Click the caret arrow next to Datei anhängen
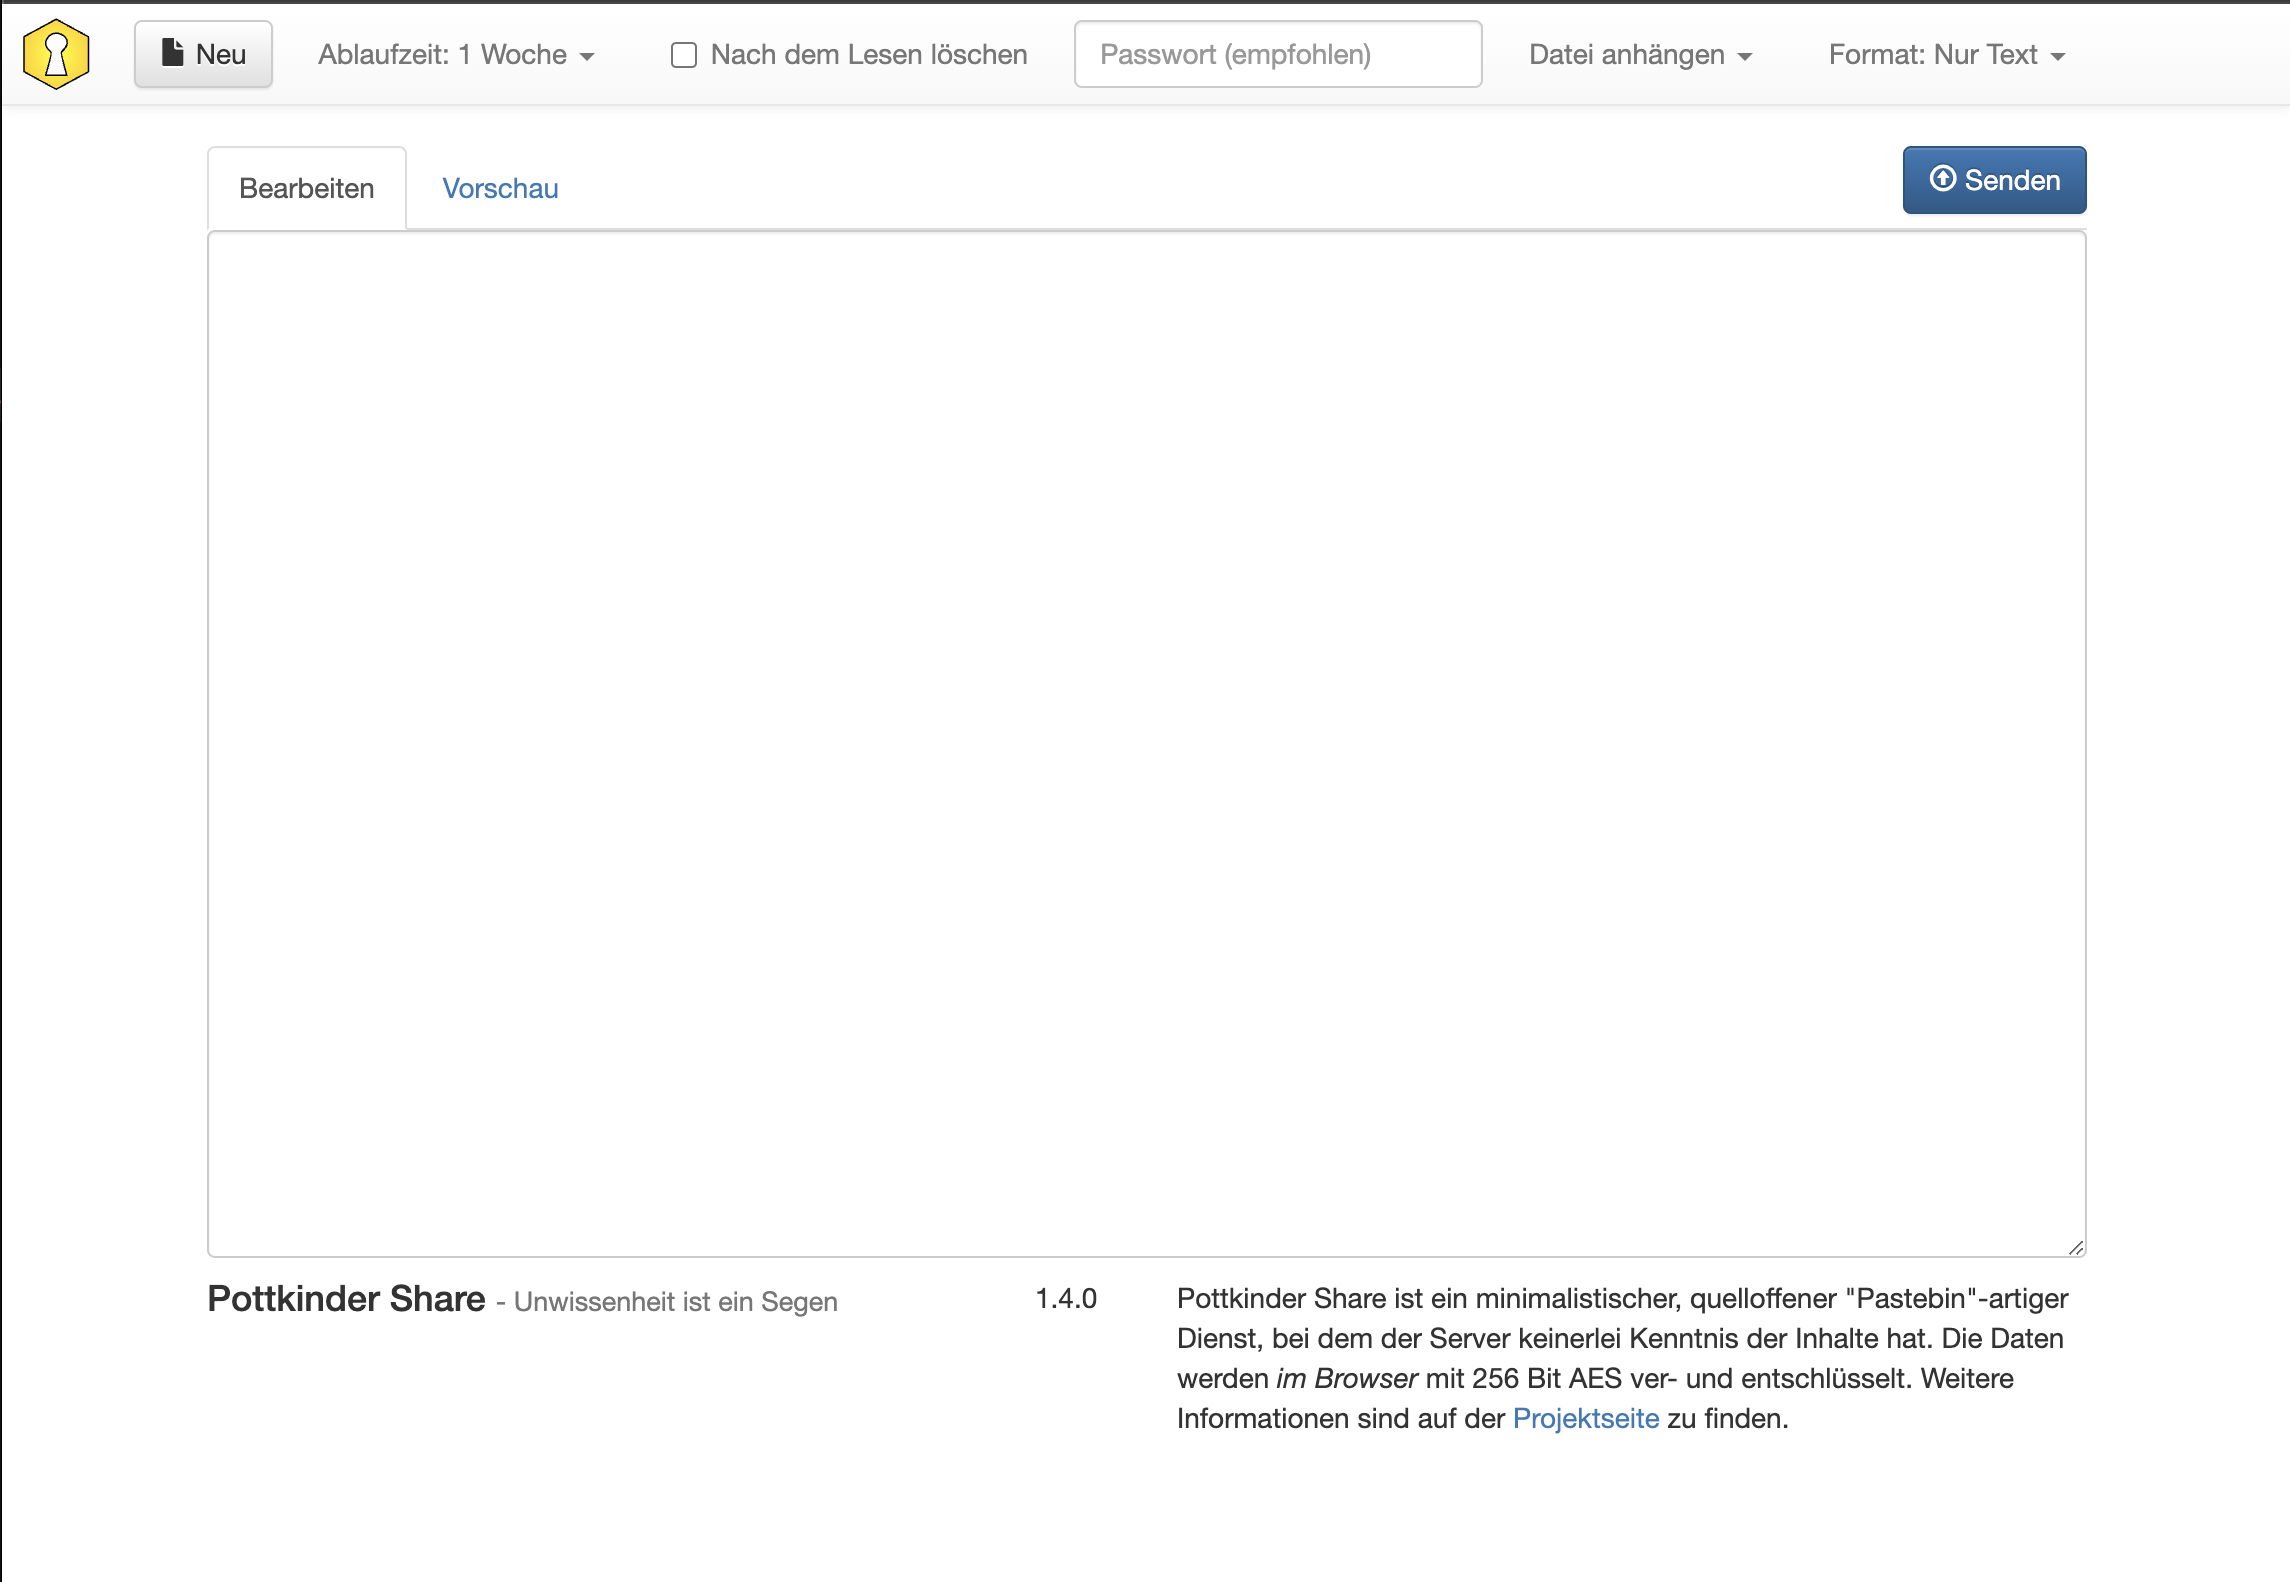 (x=1745, y=57)
